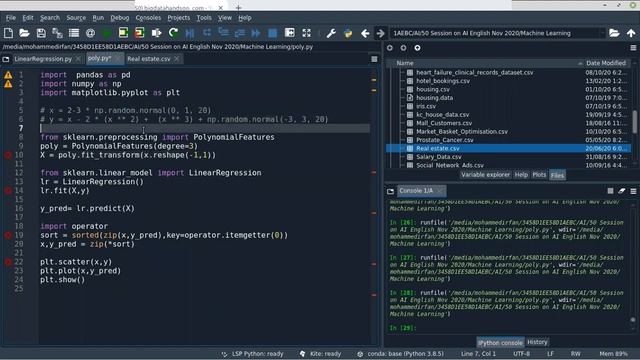
Task: Go to previous folder in the Files pane
Action: (390, 48)
